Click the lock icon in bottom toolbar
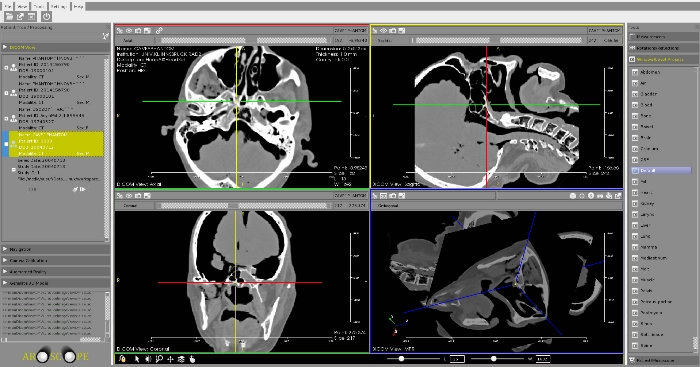 point(122,359)
